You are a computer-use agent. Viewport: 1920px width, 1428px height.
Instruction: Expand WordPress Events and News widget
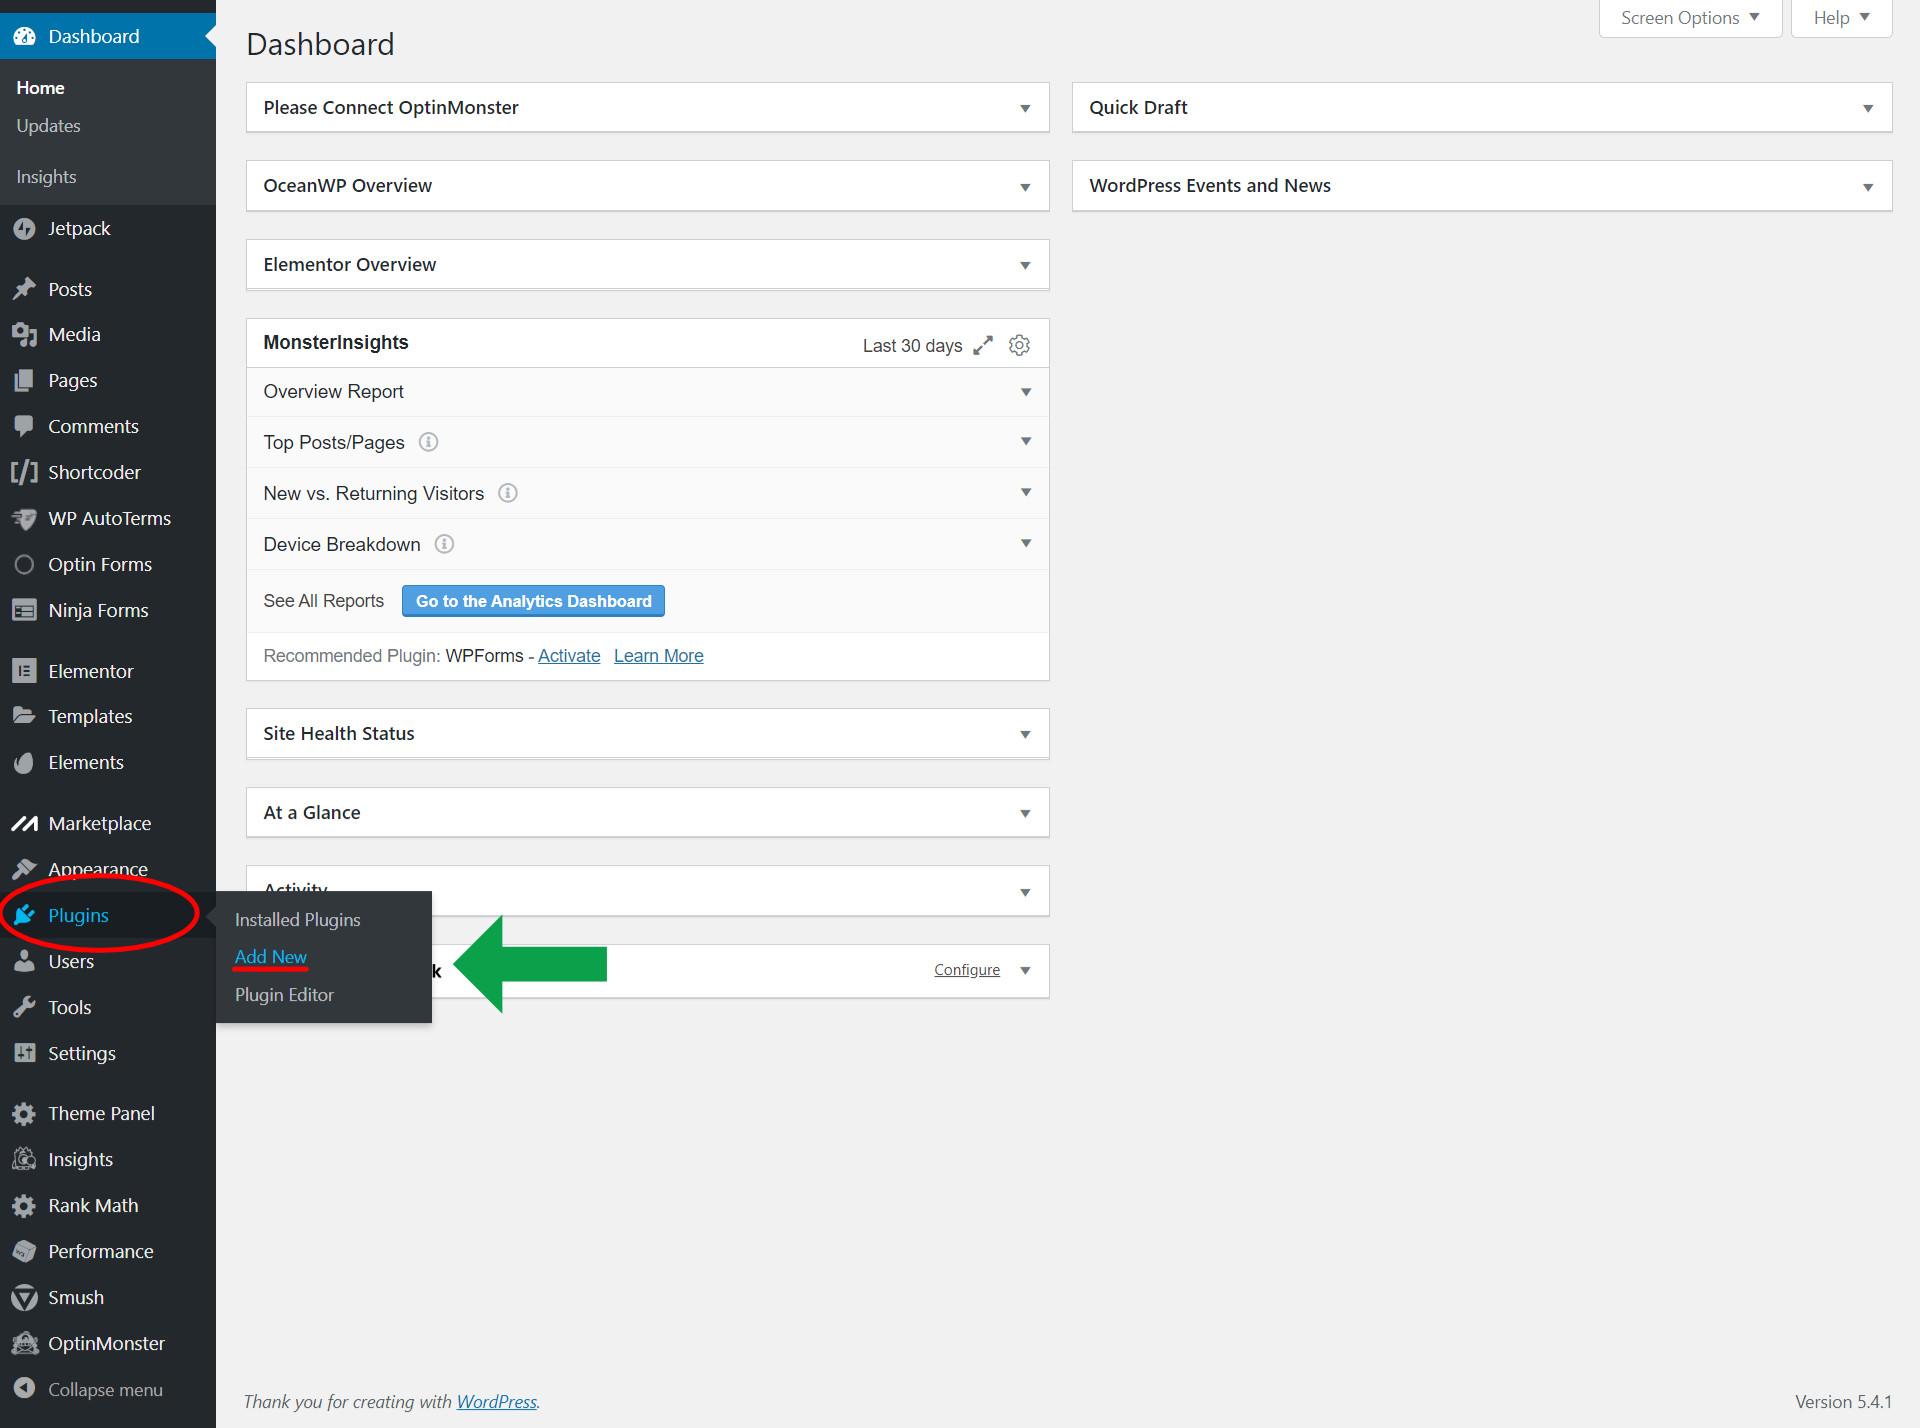coord(1868,187)
